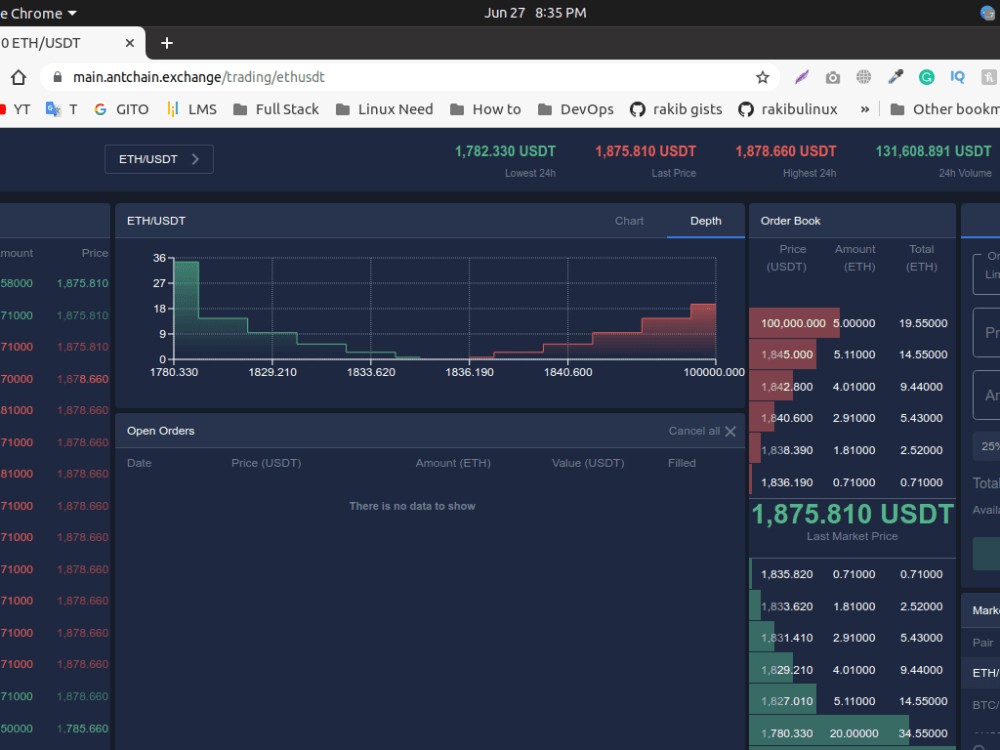The height and width of the screenshot is (750, 1000).
Task: Click the camera screenshot extension icon
Action: tap(832, 76)
